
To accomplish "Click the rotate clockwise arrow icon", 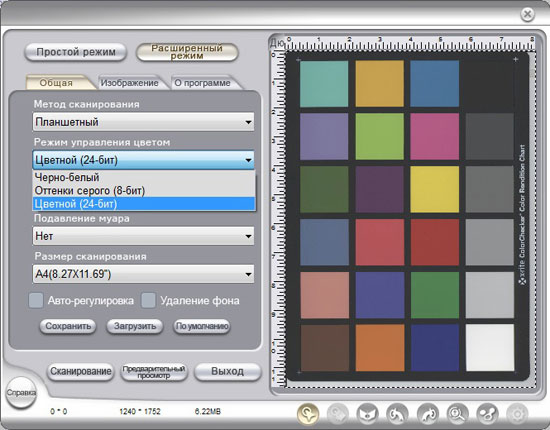I will pyautogui.click(x=428, y=414).
